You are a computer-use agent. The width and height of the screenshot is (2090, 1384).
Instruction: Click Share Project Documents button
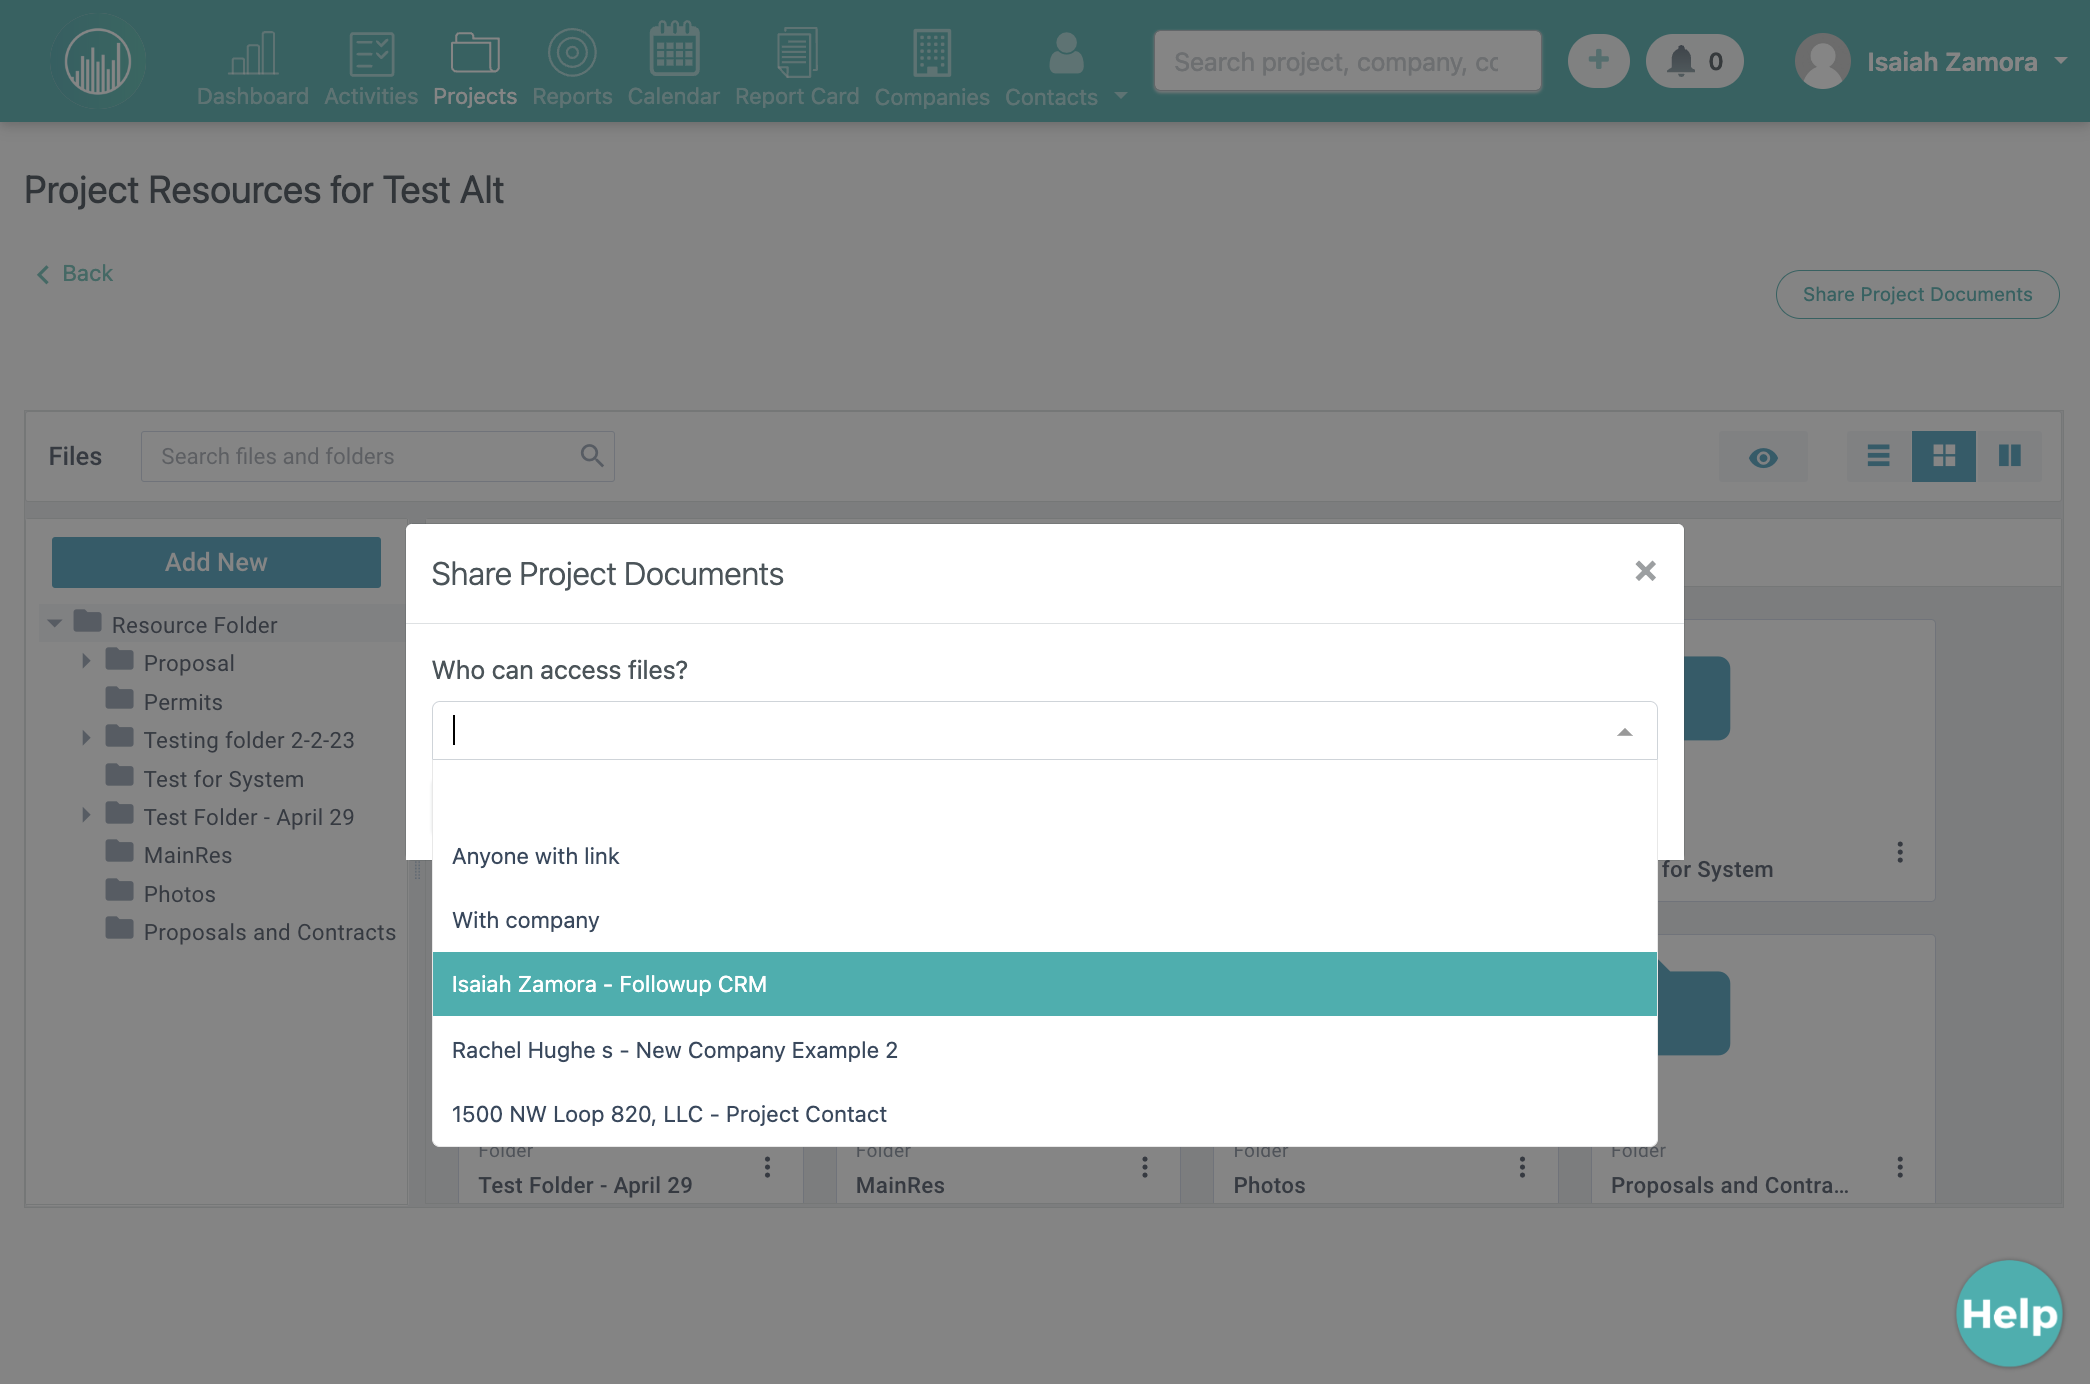[x=1917, y=294]
